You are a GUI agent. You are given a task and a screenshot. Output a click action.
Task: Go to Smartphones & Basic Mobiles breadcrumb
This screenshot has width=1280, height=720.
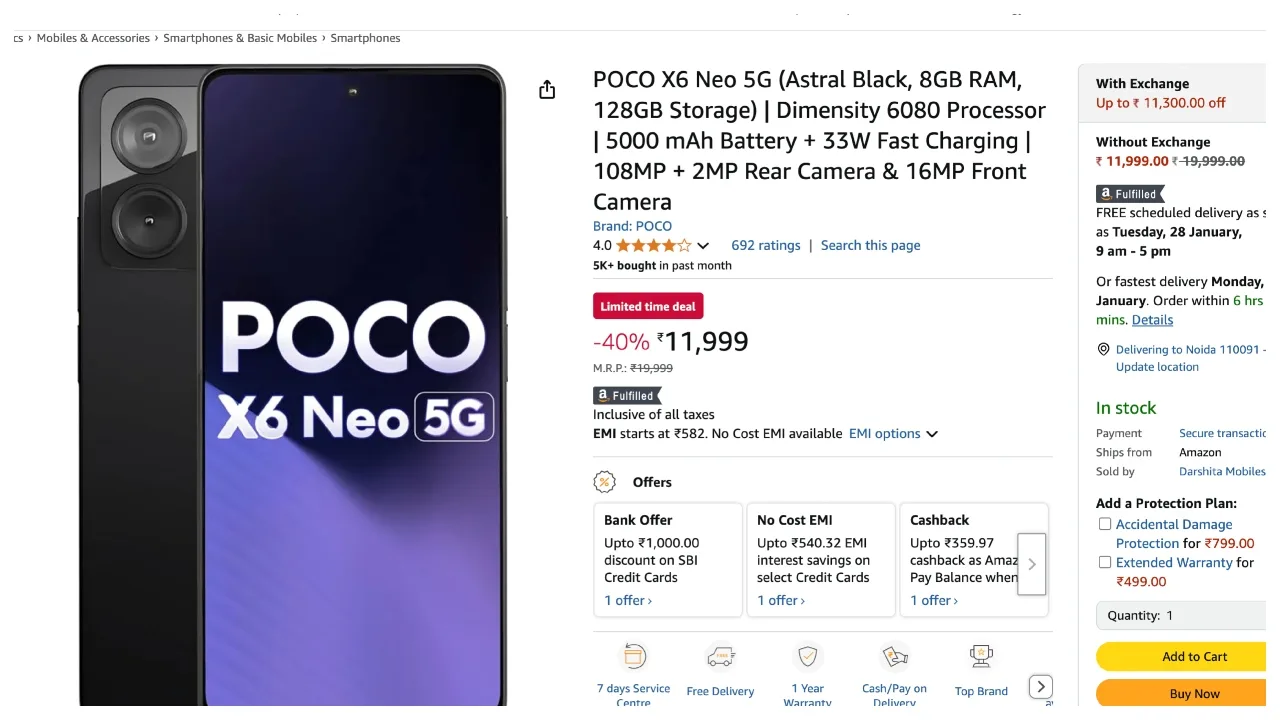[x=240, y=38]
